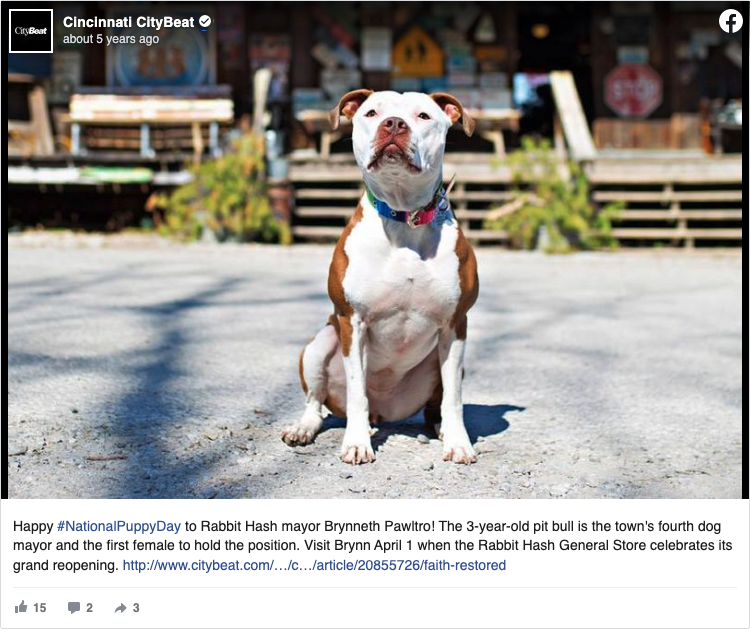Click the yellow pedestrian sign in photo
Viewport: 750px width, 630px height.
(418, 53)
